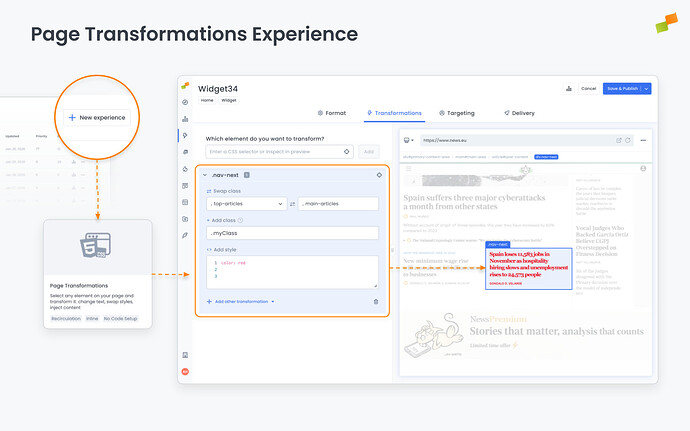Select the highlighted breadcrumb chip in preview path
Screen dimensions: 690x431
point(546,157)
